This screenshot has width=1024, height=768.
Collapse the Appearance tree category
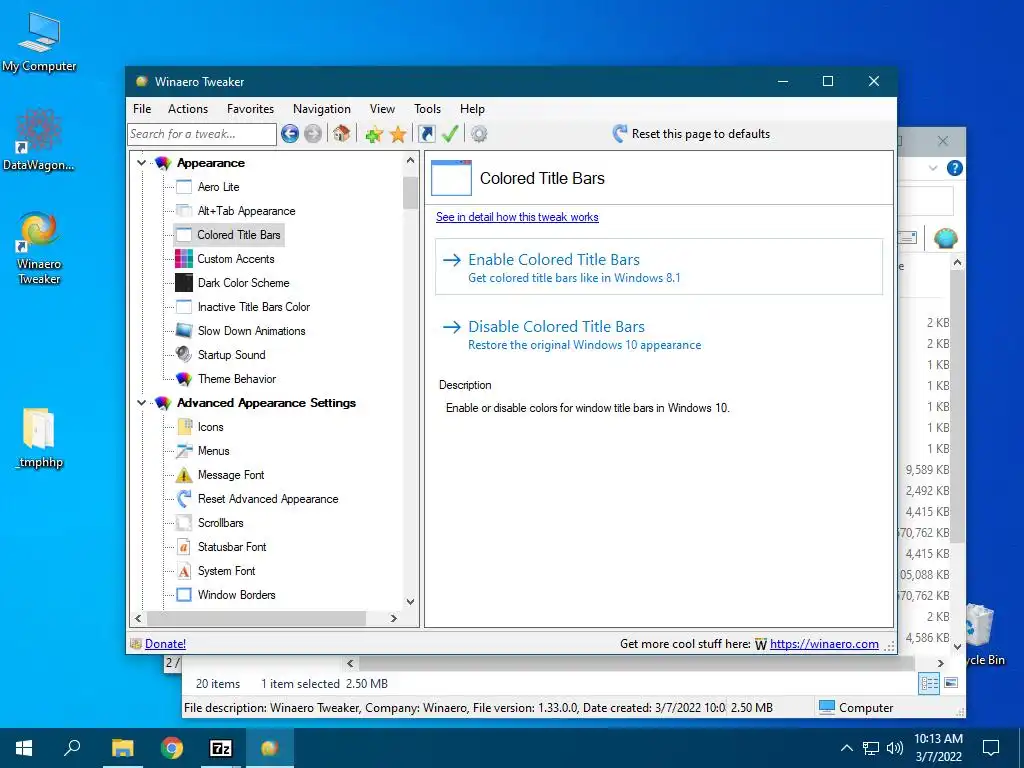coord(141,163)
